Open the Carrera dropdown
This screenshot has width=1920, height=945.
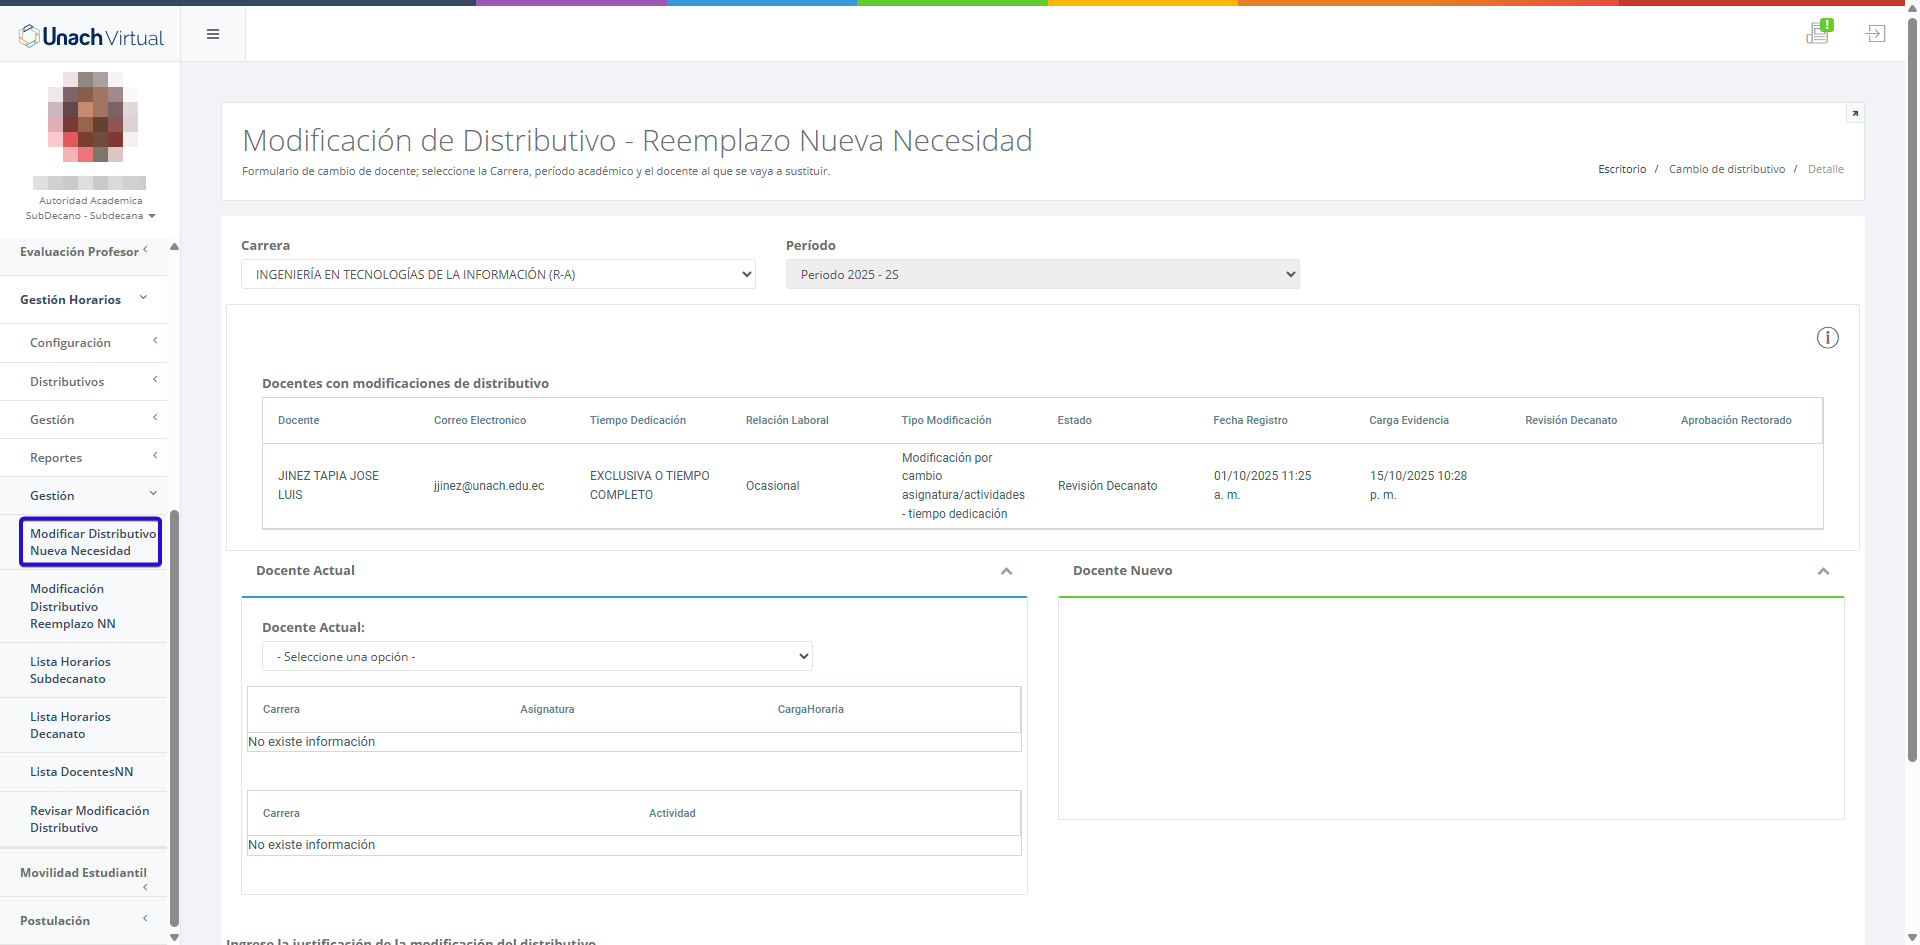pyautogui.click(x=498, y=275)
